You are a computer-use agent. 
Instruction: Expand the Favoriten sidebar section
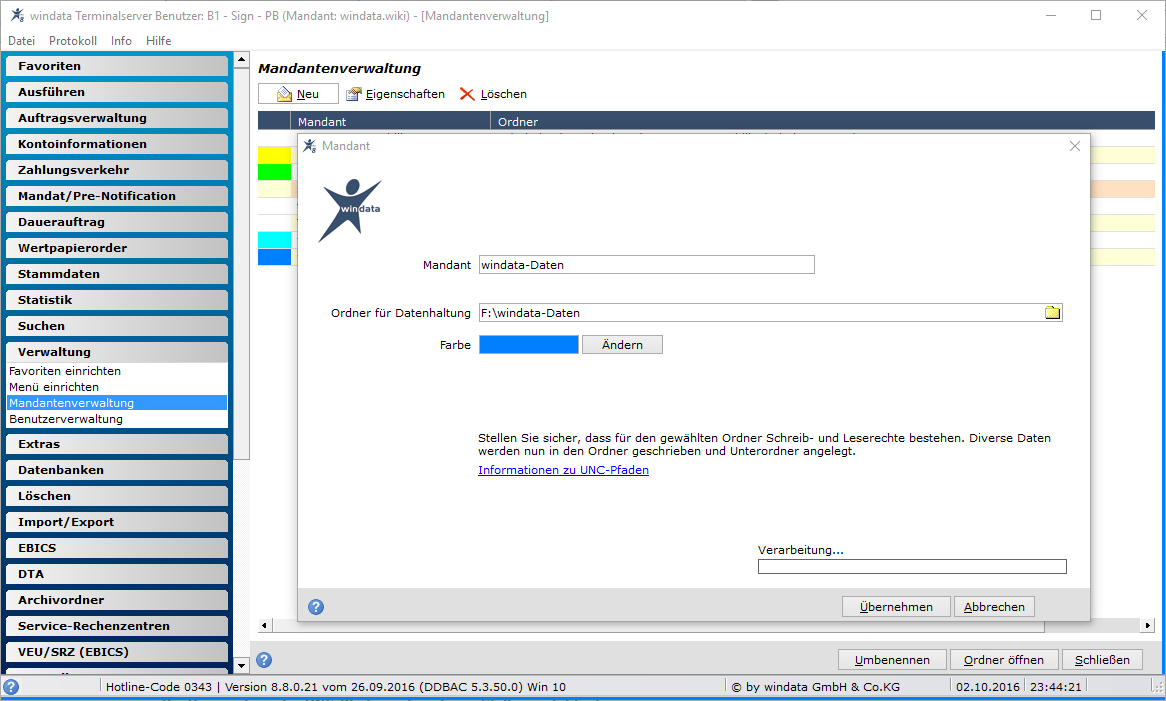pyautogui.click(x=117, y=66)
